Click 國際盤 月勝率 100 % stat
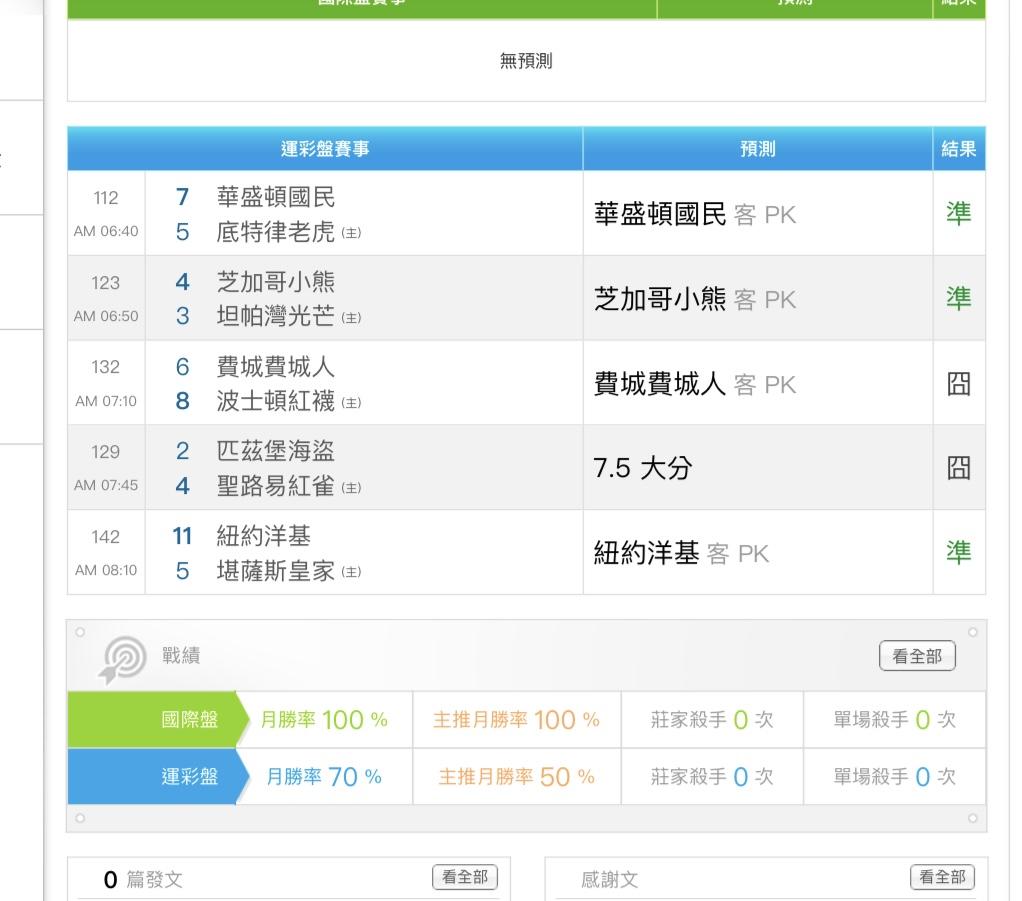The height and width of the screenshot is (901, 1022). pyautogui.click(x=324, y=720)
